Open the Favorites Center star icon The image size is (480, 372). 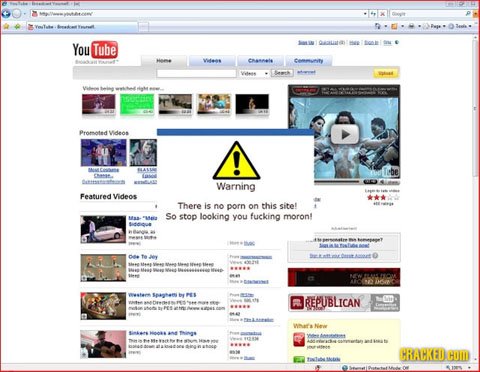point(6,26)
